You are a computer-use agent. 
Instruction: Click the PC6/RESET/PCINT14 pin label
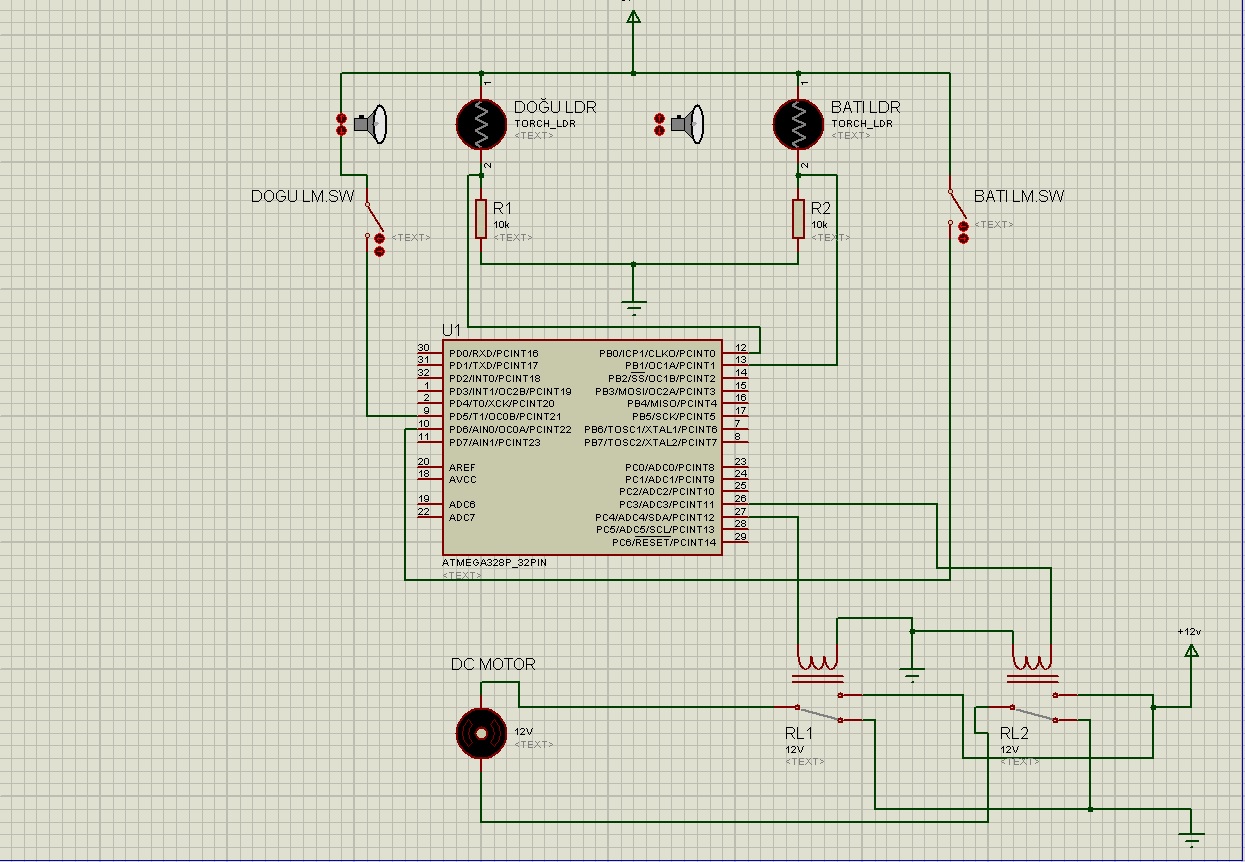[x=665, y=543]
